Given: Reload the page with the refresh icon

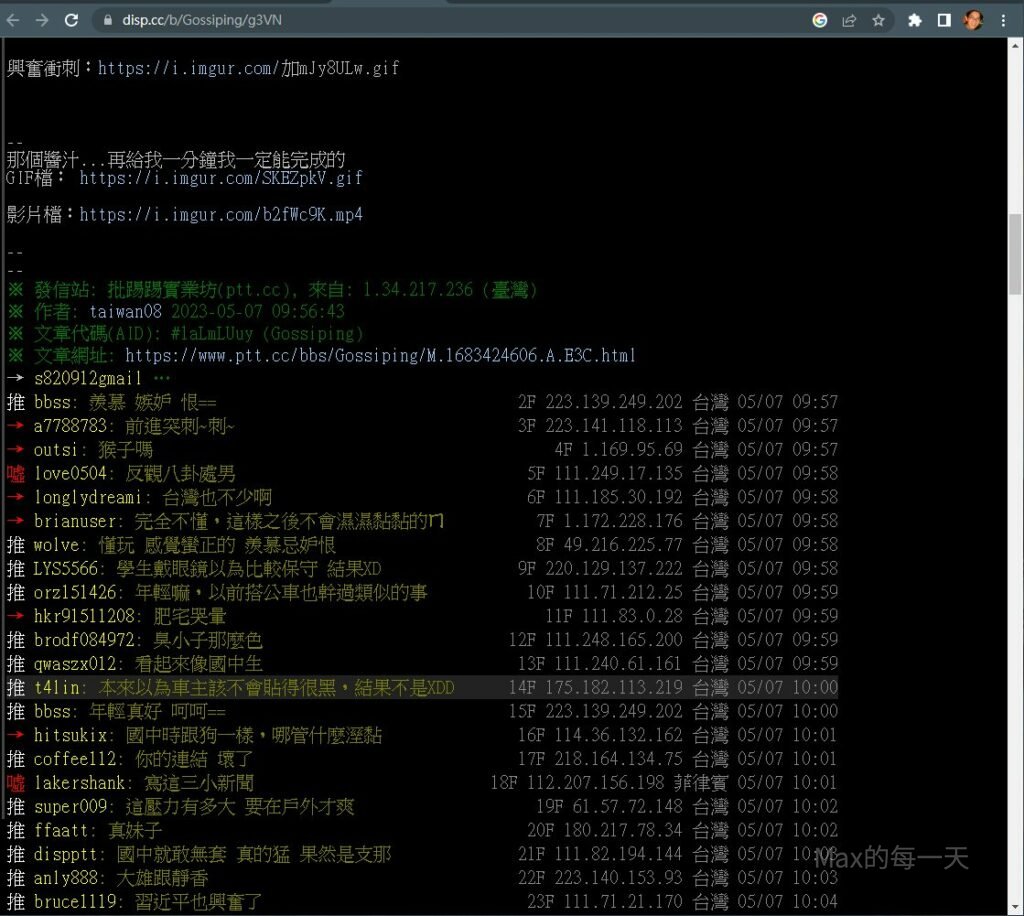Looking at the screenshot, I should coord(71,20).
